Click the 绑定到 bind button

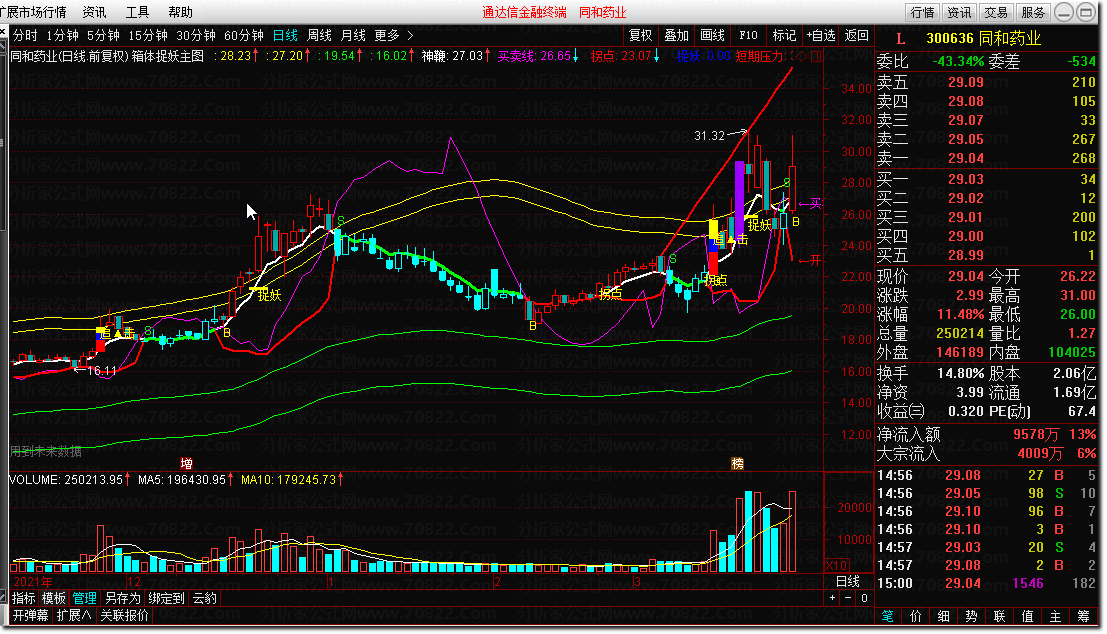point(167,598)
